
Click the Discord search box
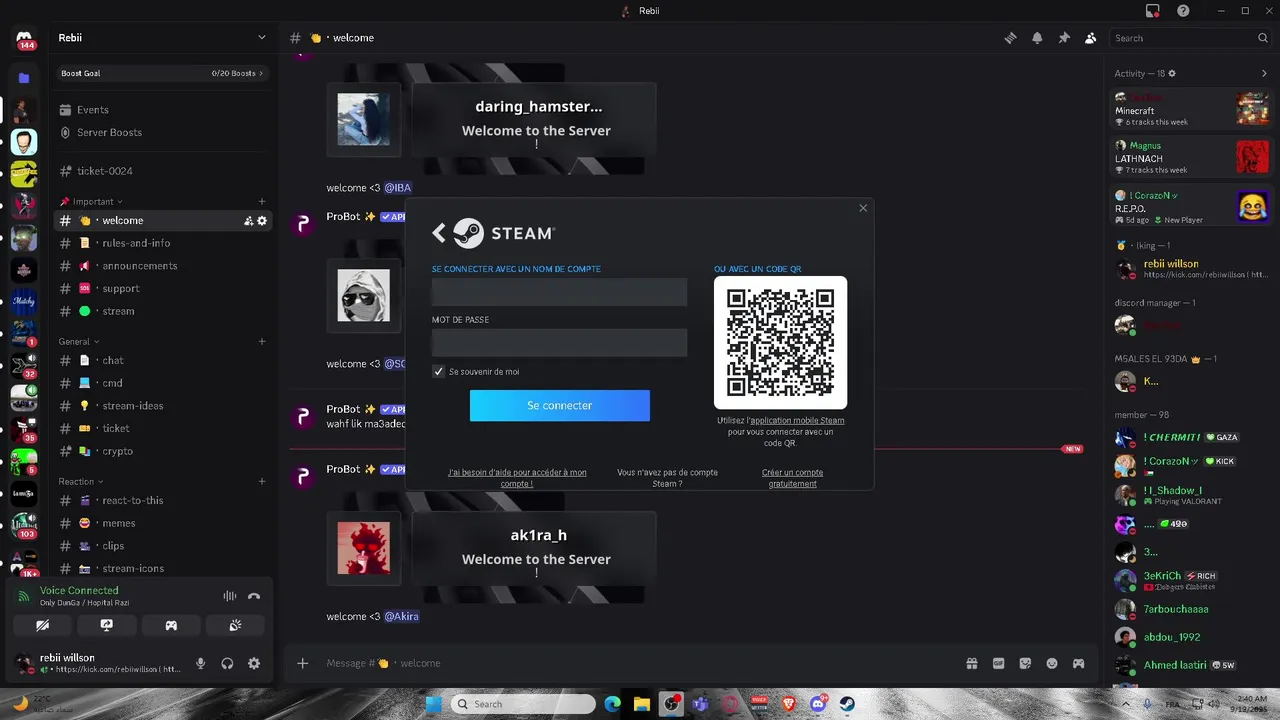[x=1191, y=38]
